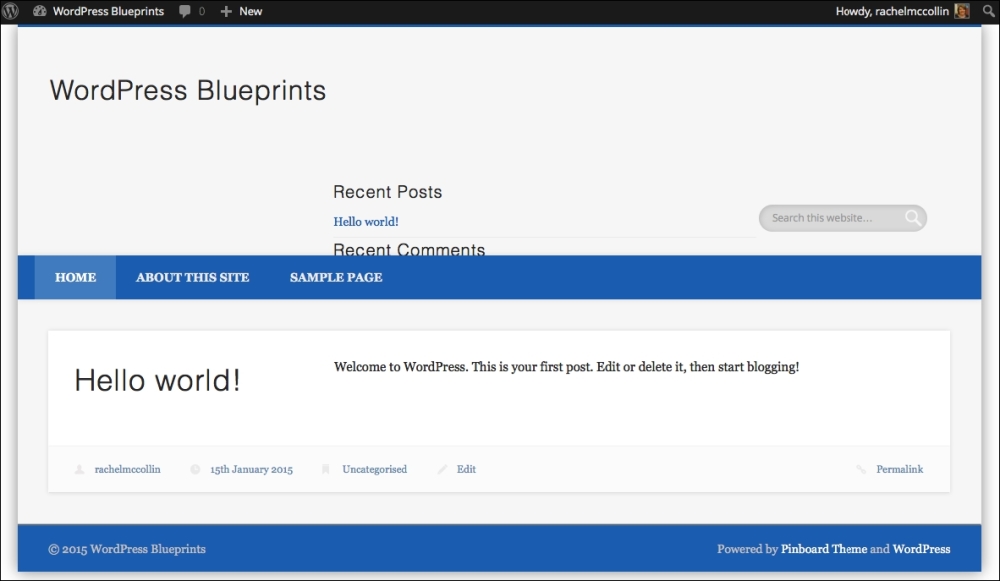Visit the WordPress footer link
The height and width of the screenshot is (581, 1000).
tap(921, 549)
